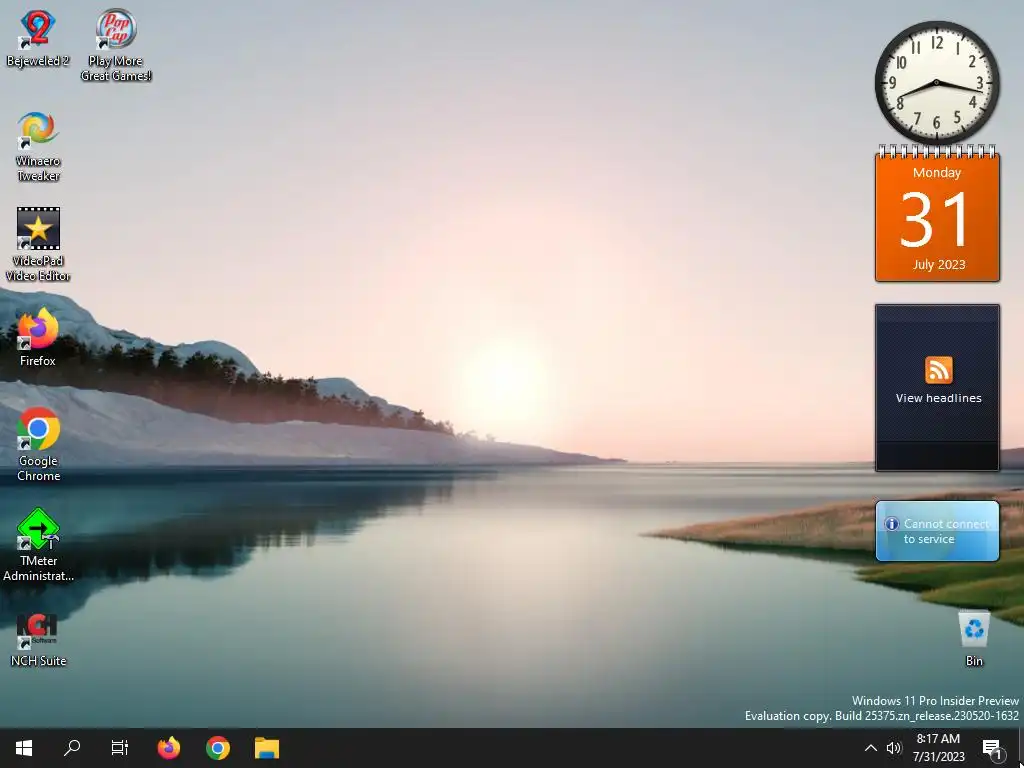Click the orange RSS feed icon
Viewport: 1024px width, 768px height.
click(x=938, y=370)
